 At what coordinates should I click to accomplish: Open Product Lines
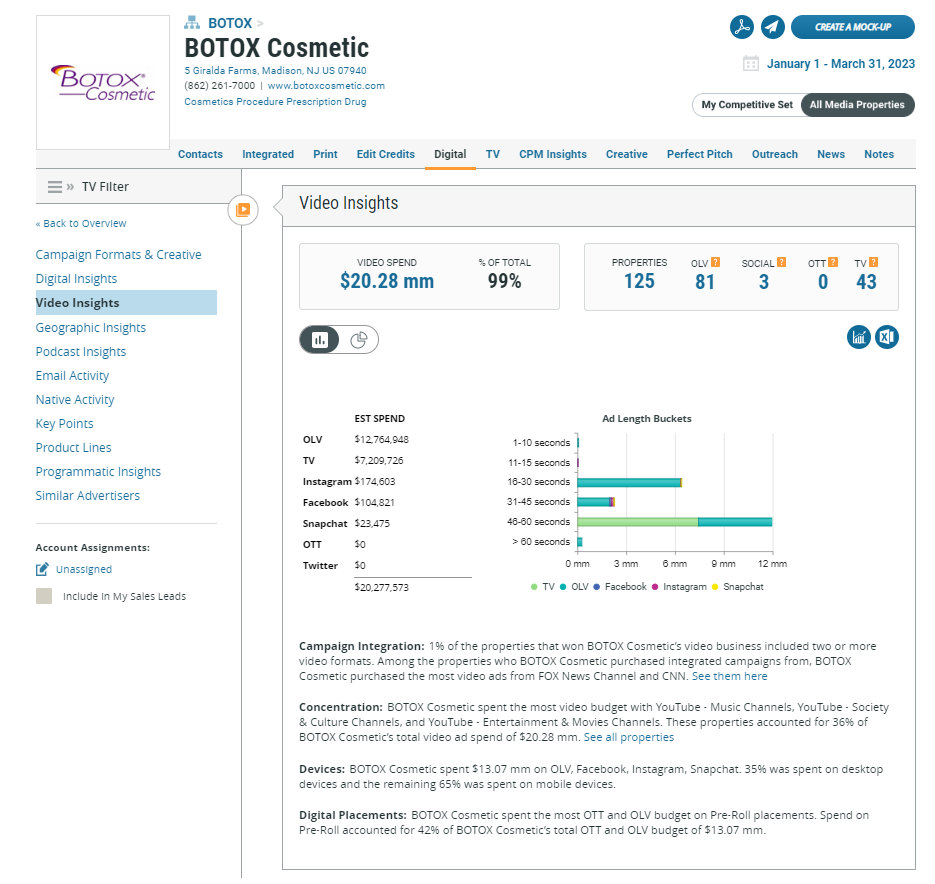pyautogui.click(x=73, y=447)
